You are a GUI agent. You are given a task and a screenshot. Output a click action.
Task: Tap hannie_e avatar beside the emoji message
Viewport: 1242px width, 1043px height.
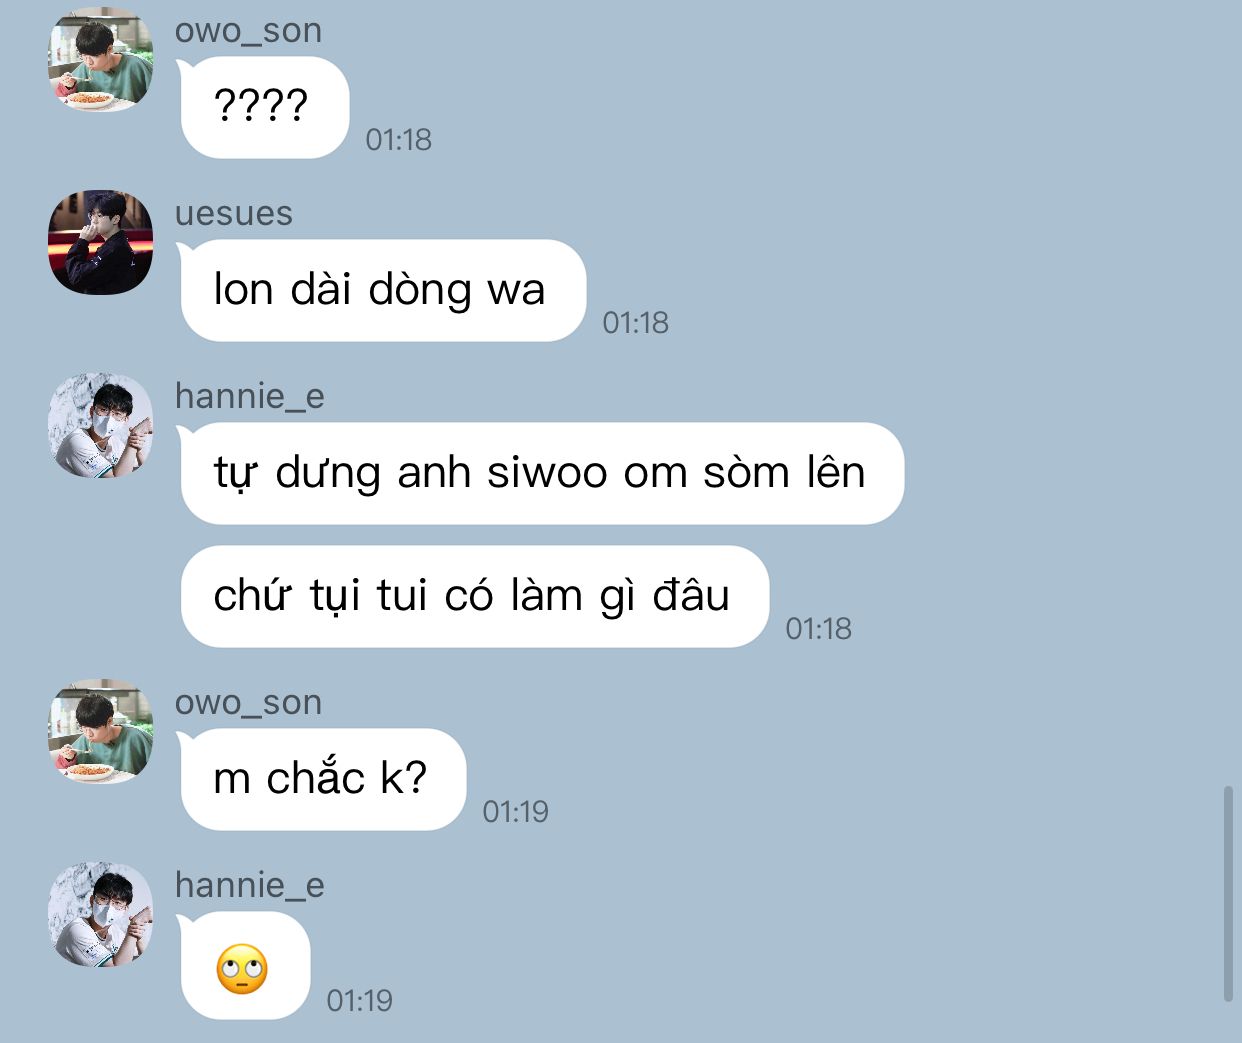point(101,914)
